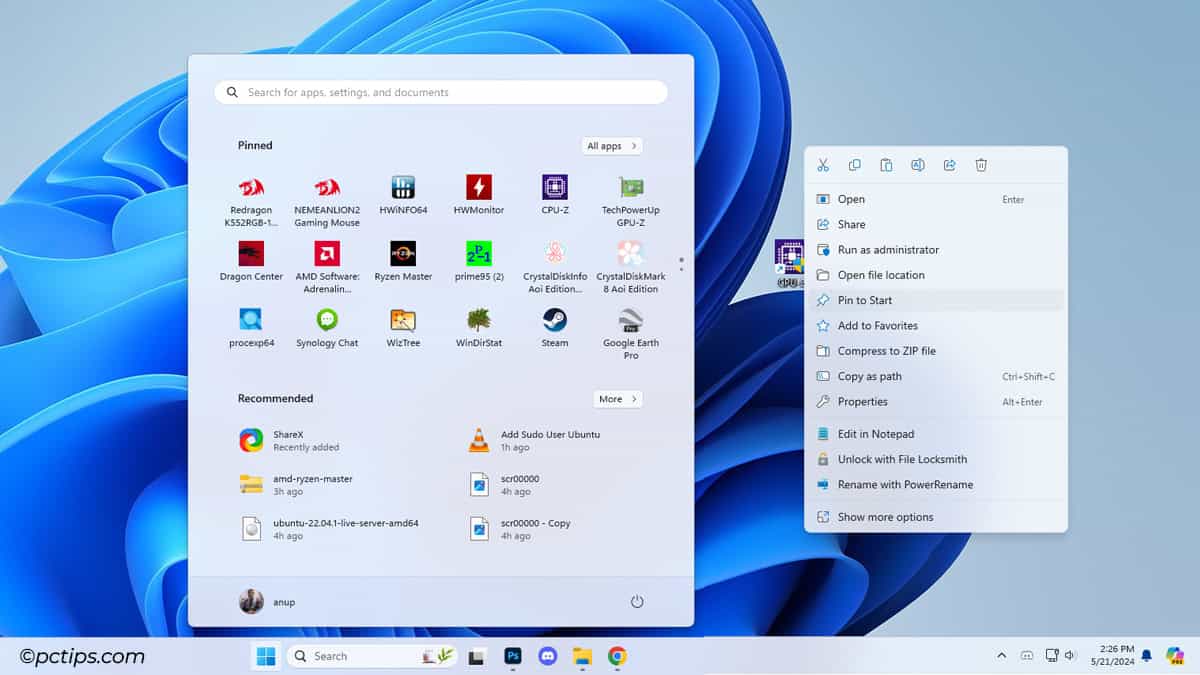
Task: Choose Open file location
Action: (936, 275)
